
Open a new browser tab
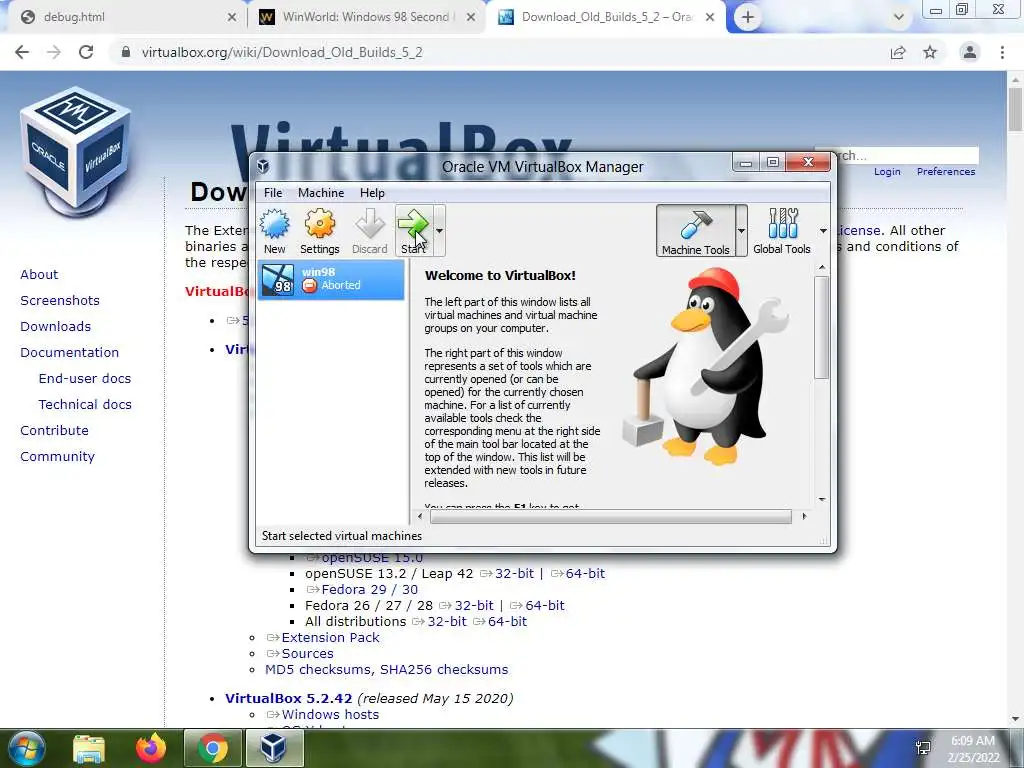[x=748, y=18]
